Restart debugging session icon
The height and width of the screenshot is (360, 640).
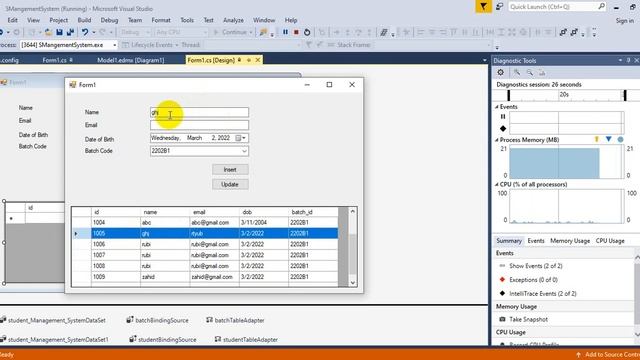(307, 32)
